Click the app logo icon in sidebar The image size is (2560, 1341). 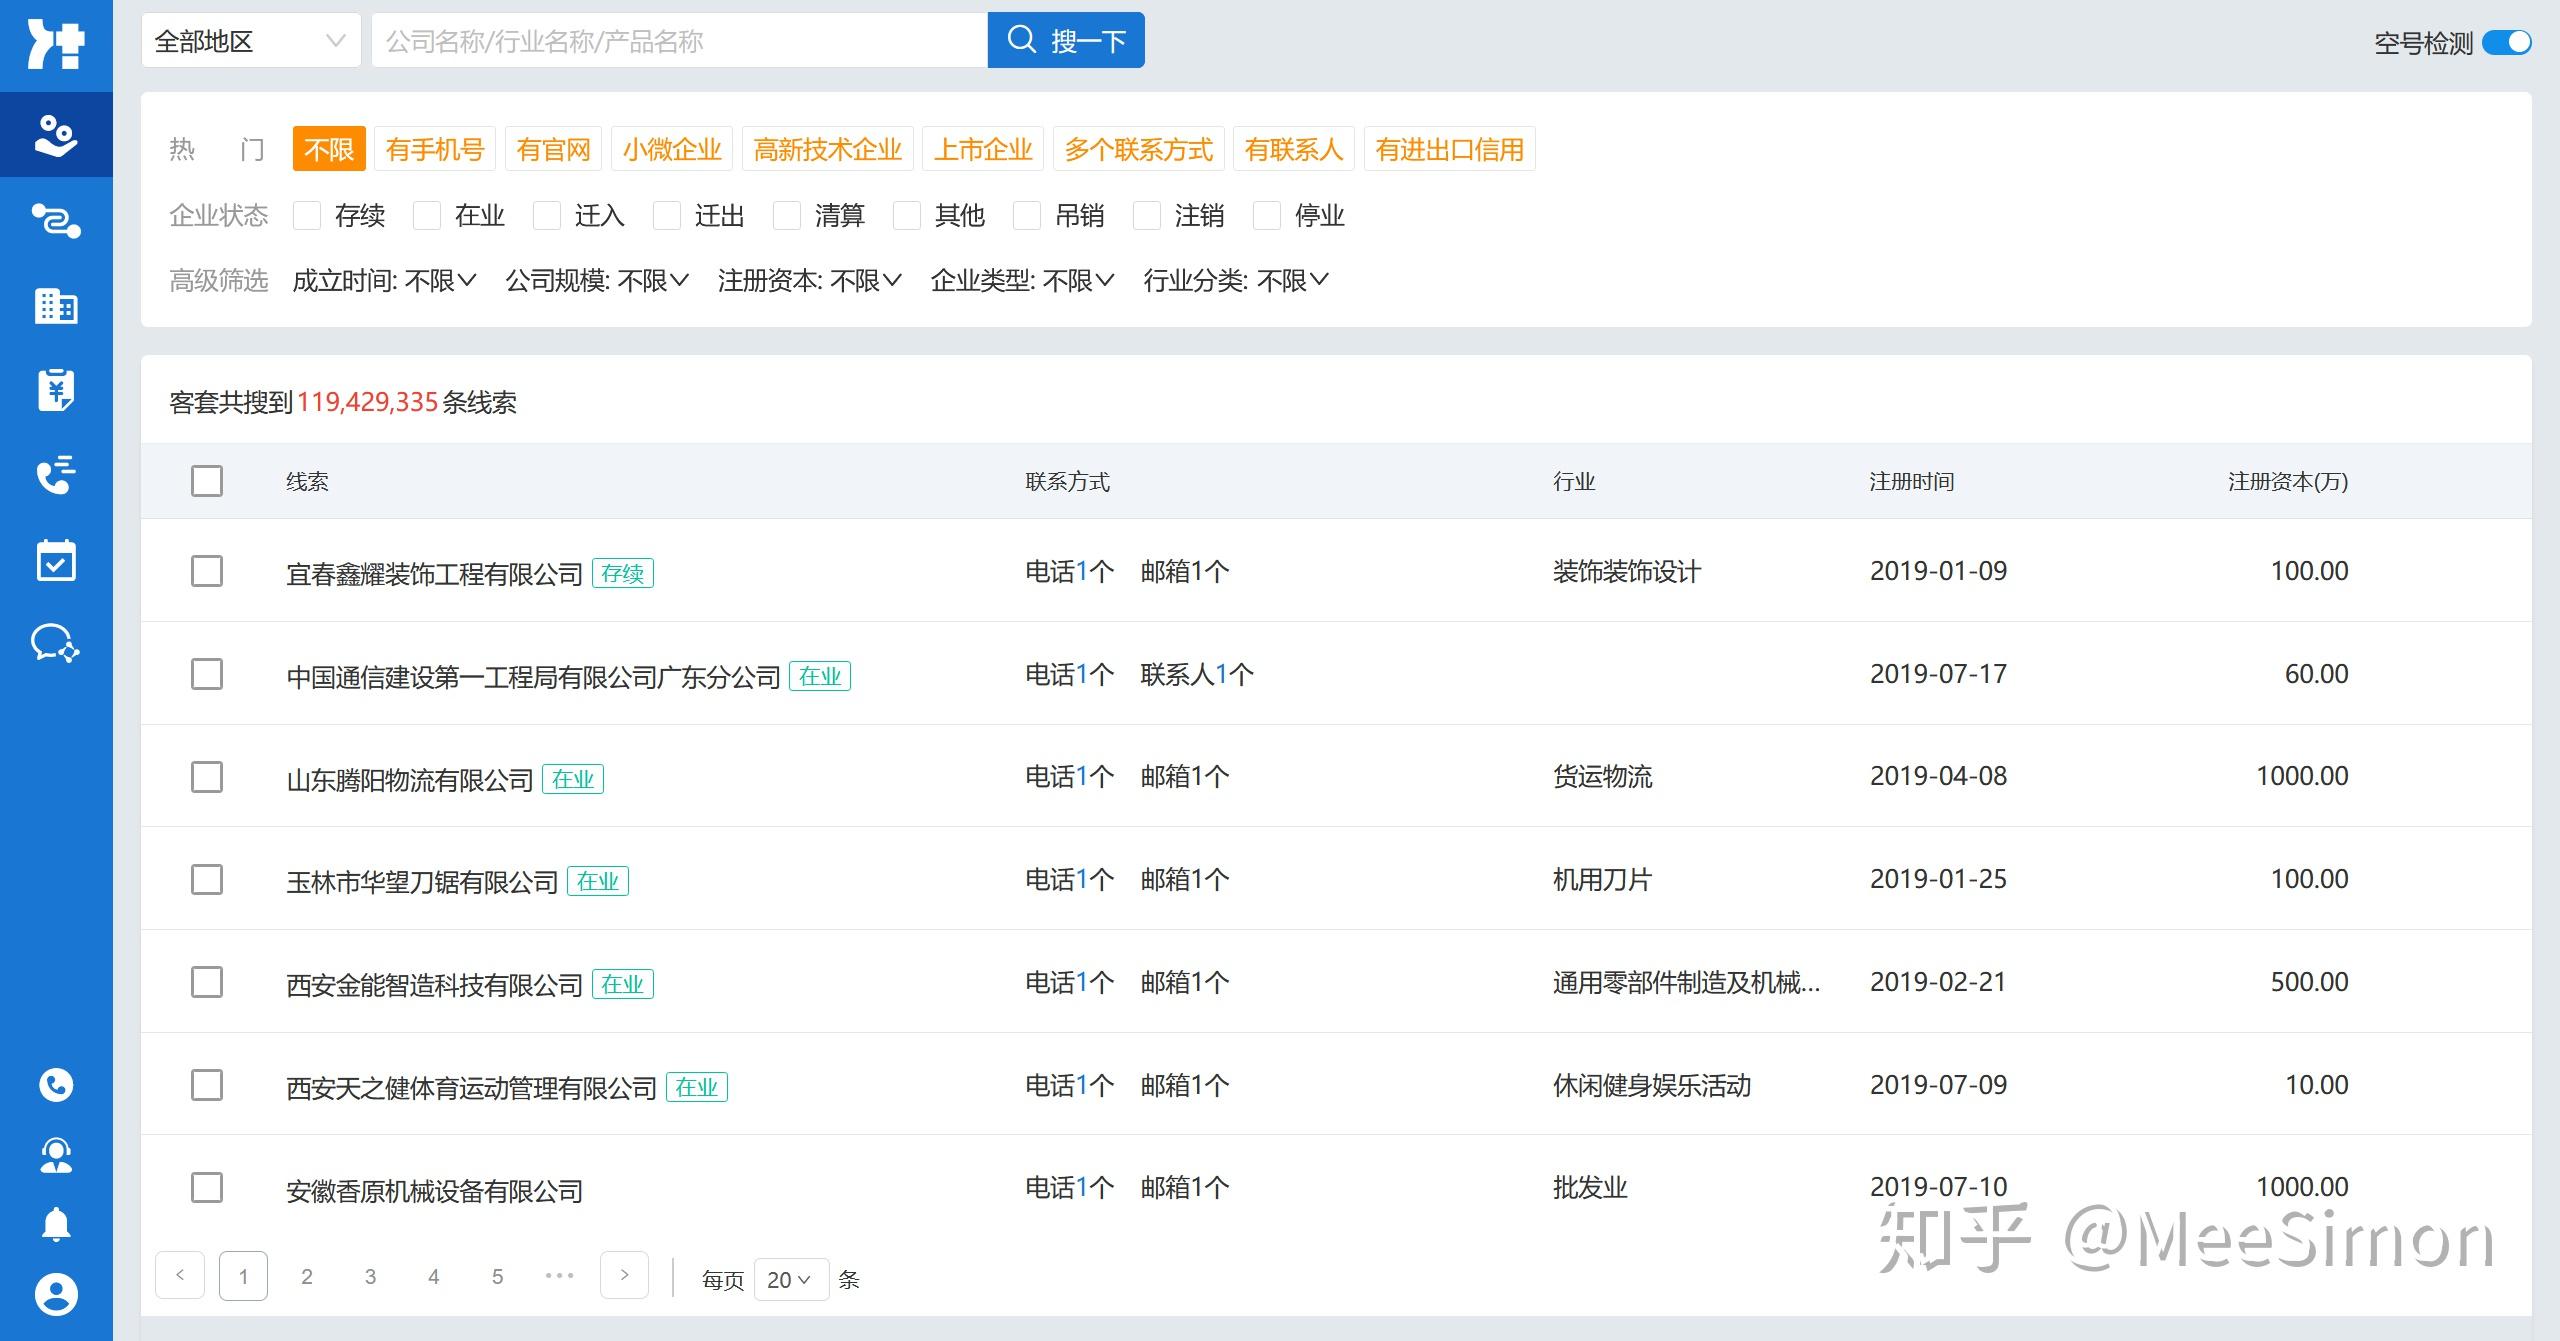pos(56,44)
